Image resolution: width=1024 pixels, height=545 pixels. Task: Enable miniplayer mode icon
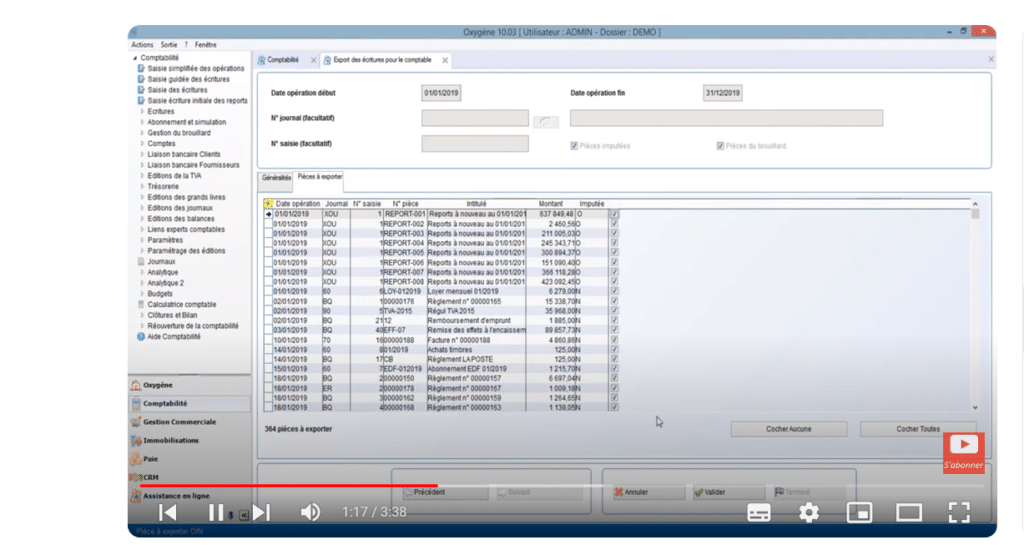(859, 513)
